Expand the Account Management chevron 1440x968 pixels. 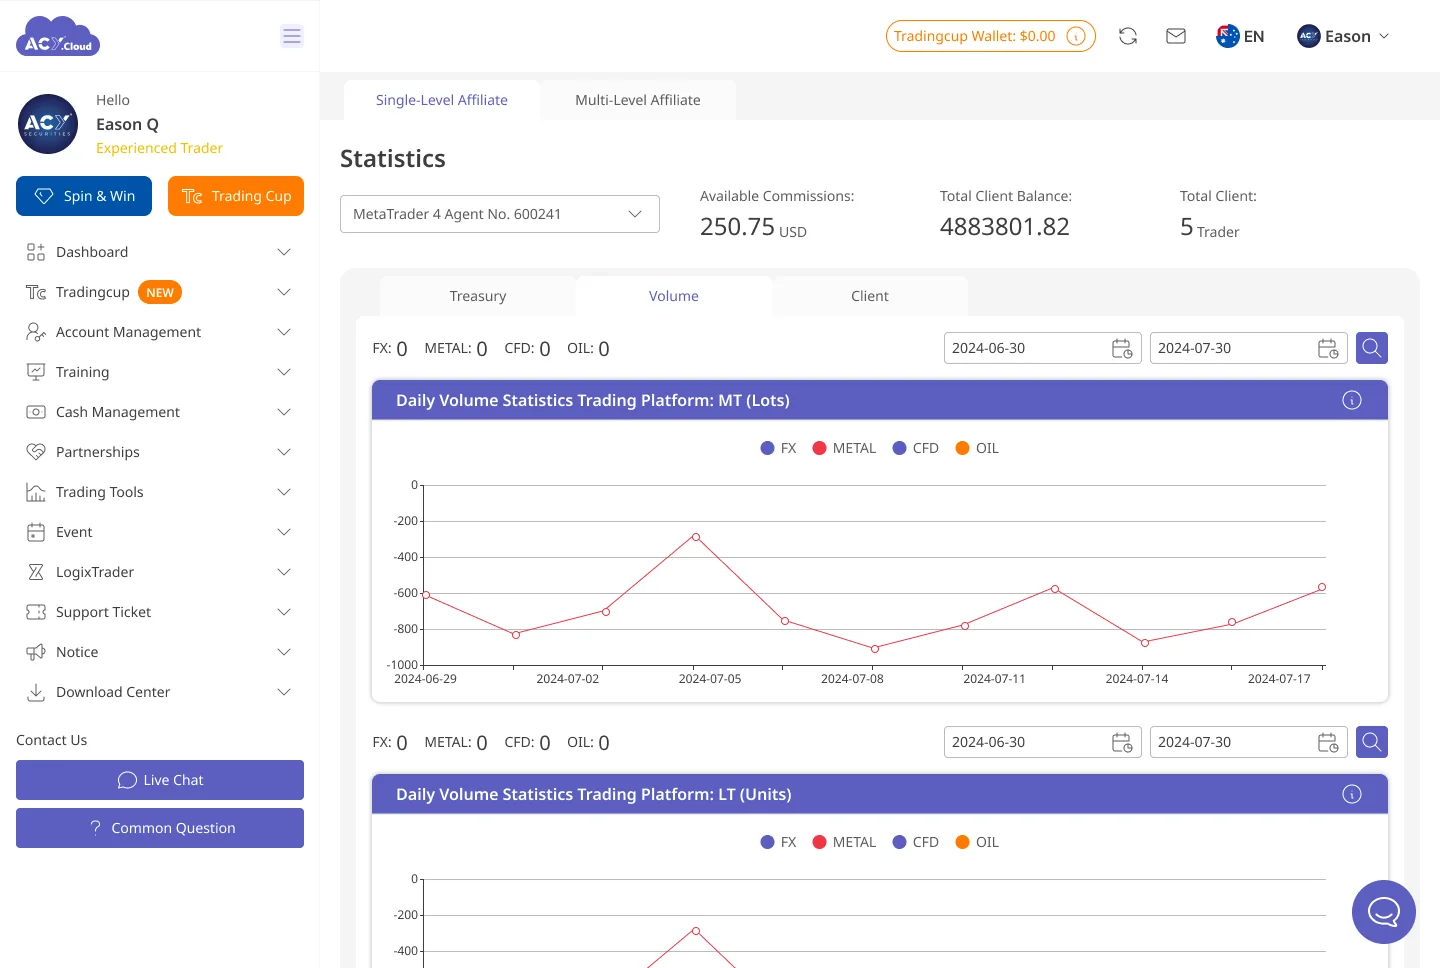(284, 332)
